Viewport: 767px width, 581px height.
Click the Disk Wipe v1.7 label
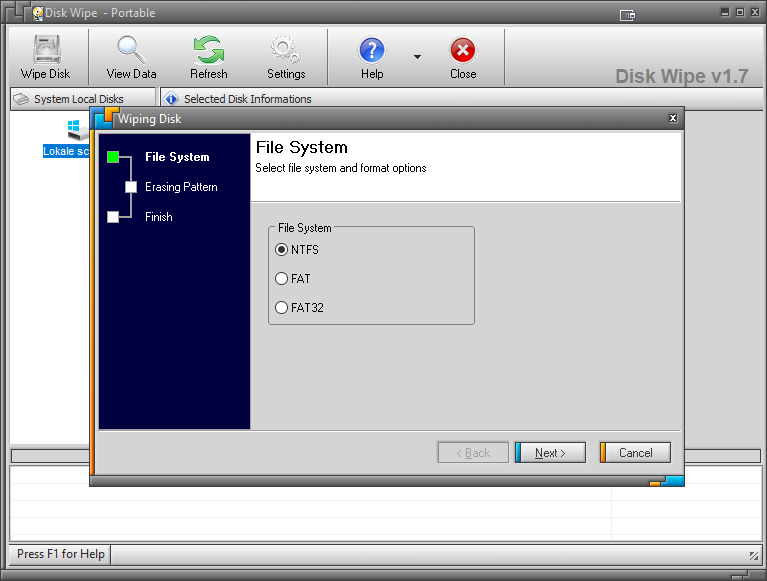click(681, 76)
